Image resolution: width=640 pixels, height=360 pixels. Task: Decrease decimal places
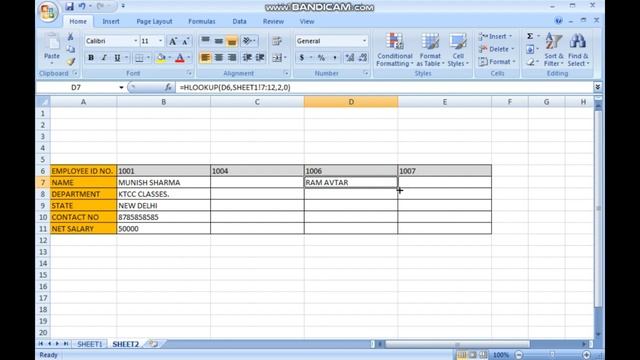(363, 58)
